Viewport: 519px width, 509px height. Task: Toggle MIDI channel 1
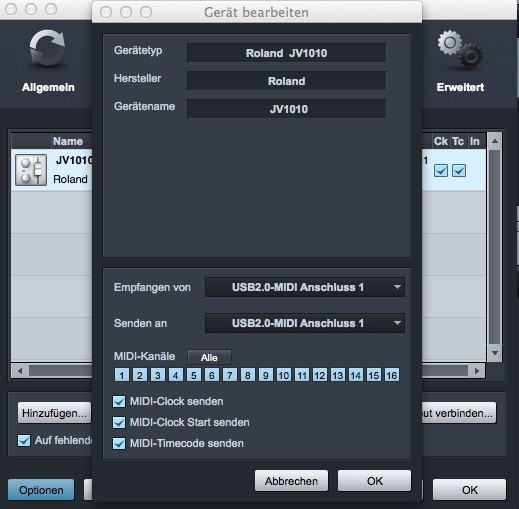pos(122,375)
